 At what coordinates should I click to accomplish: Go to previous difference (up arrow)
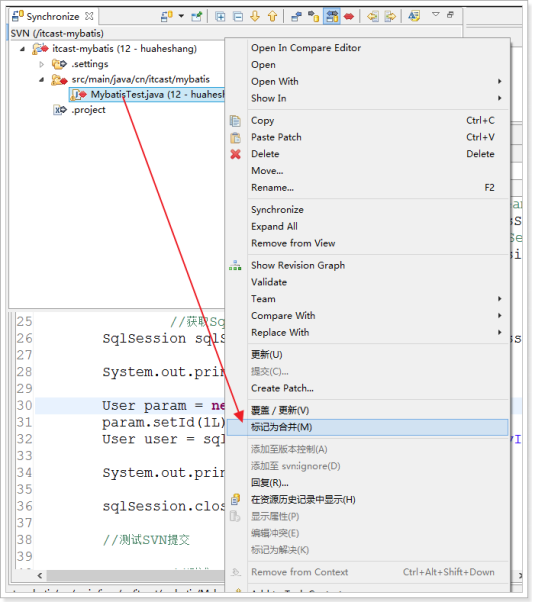click(272, 17)
